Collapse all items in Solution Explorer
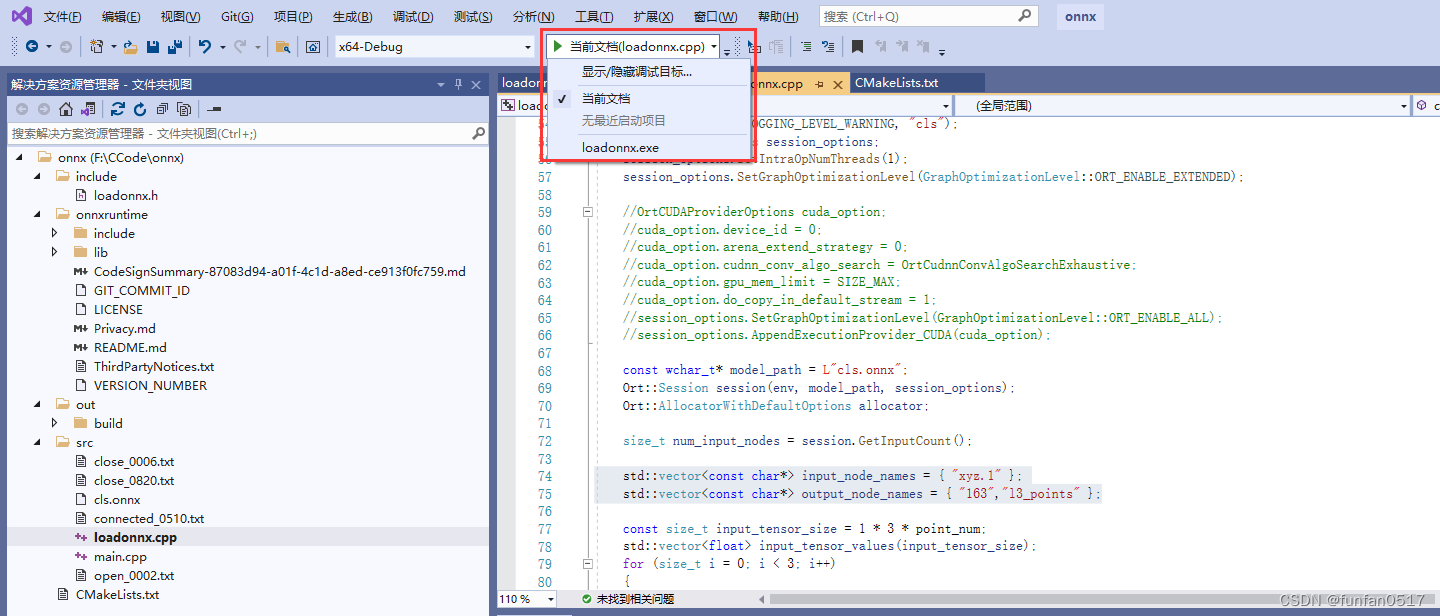Screen dimensions: 1440x616 pyautogui.click(x=162, y=109)
